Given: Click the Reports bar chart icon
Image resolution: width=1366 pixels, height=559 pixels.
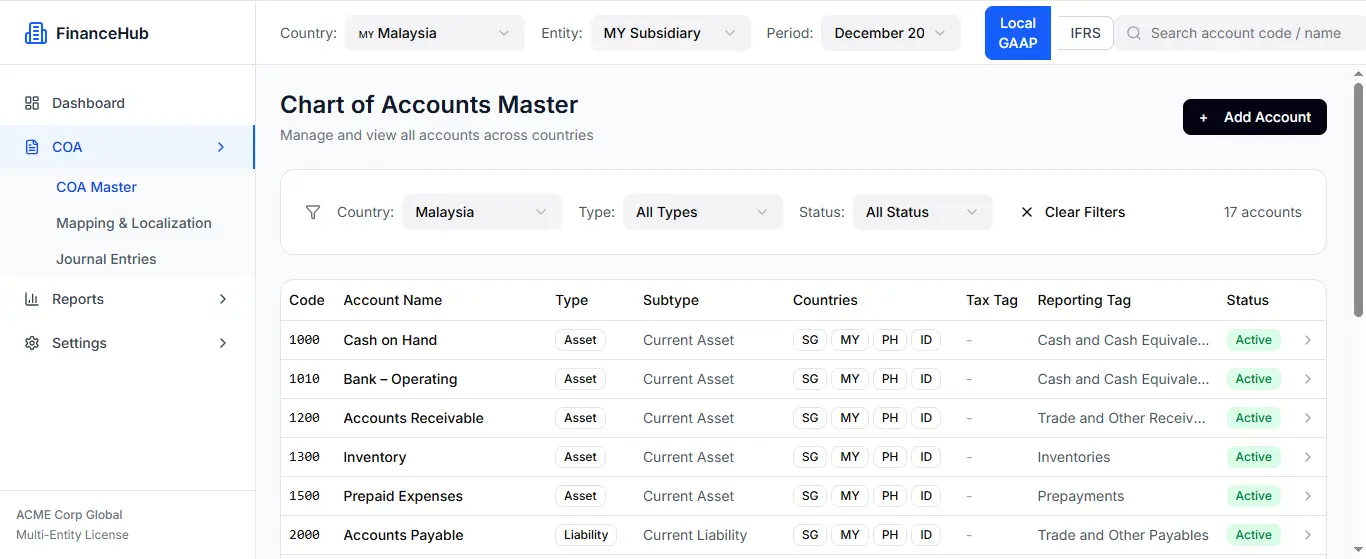Looking at the screenshot, I should click(x=32, y=299).
